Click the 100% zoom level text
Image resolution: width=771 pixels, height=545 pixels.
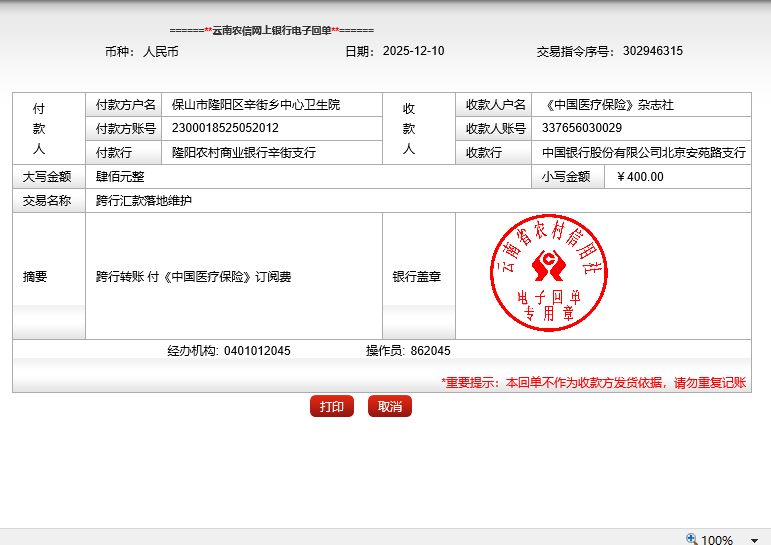click(x=717, y=540)
